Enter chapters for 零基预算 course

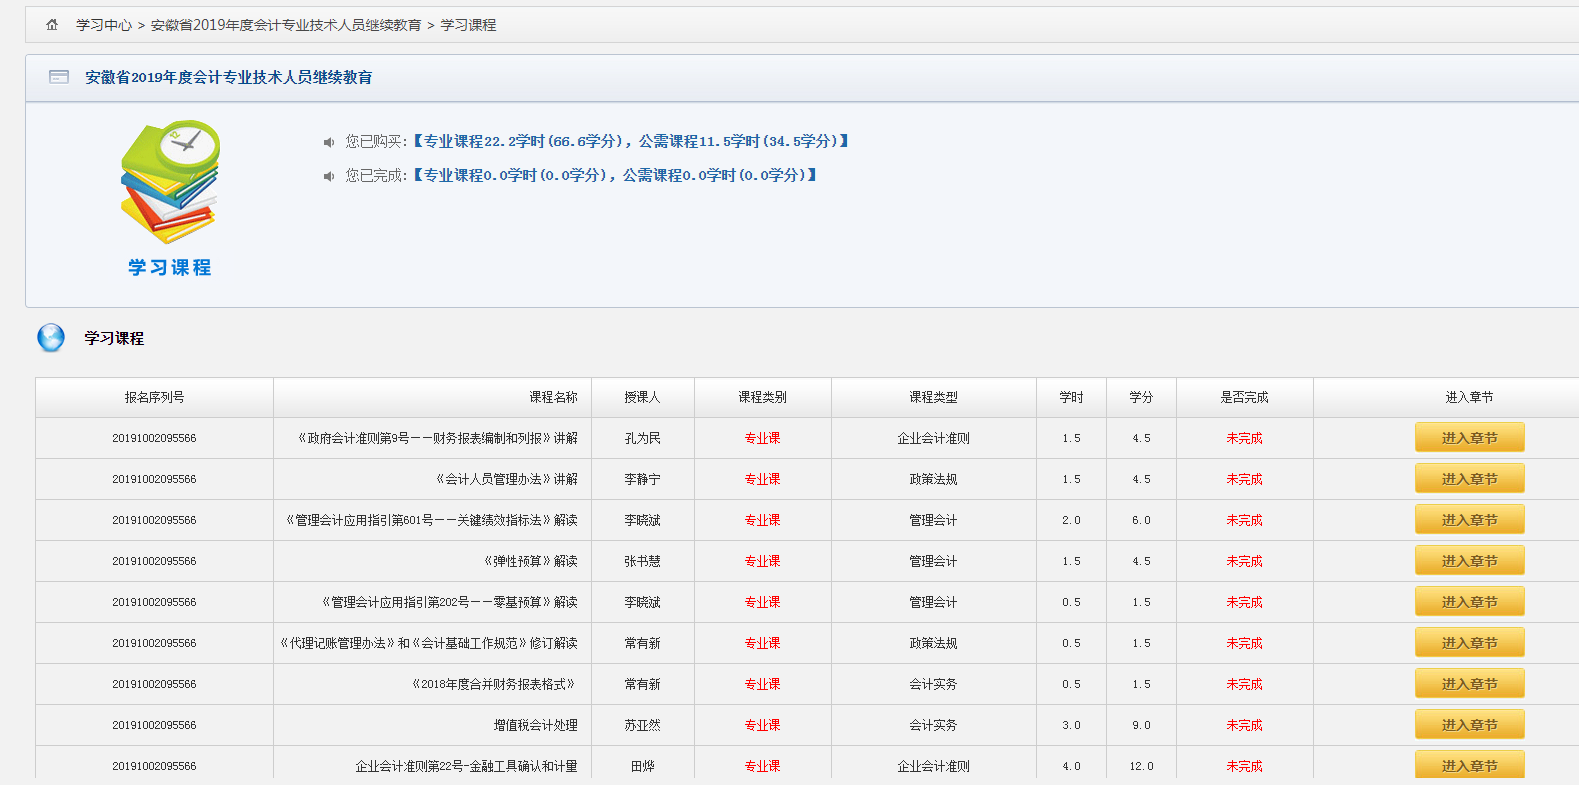point(1469,602)
